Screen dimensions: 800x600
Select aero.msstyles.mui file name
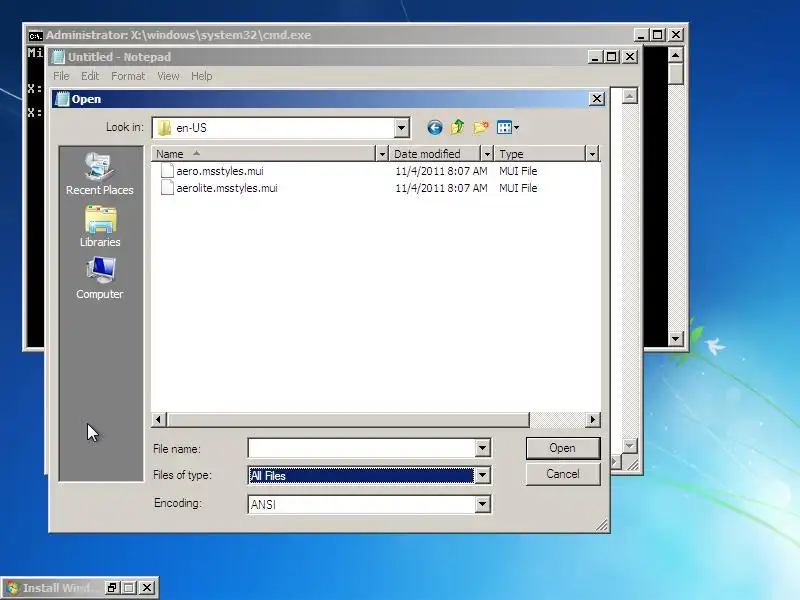coord(220,171)
